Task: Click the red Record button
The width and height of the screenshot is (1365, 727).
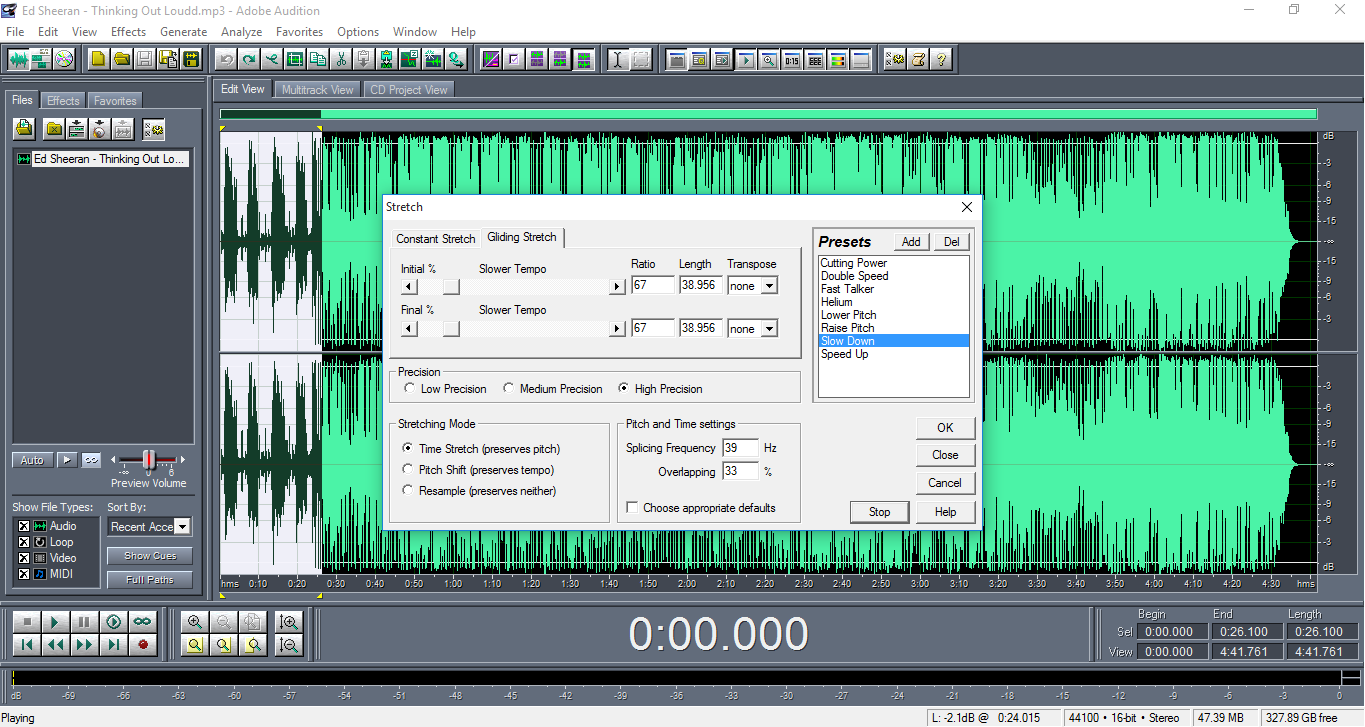Action: [143, 645]
